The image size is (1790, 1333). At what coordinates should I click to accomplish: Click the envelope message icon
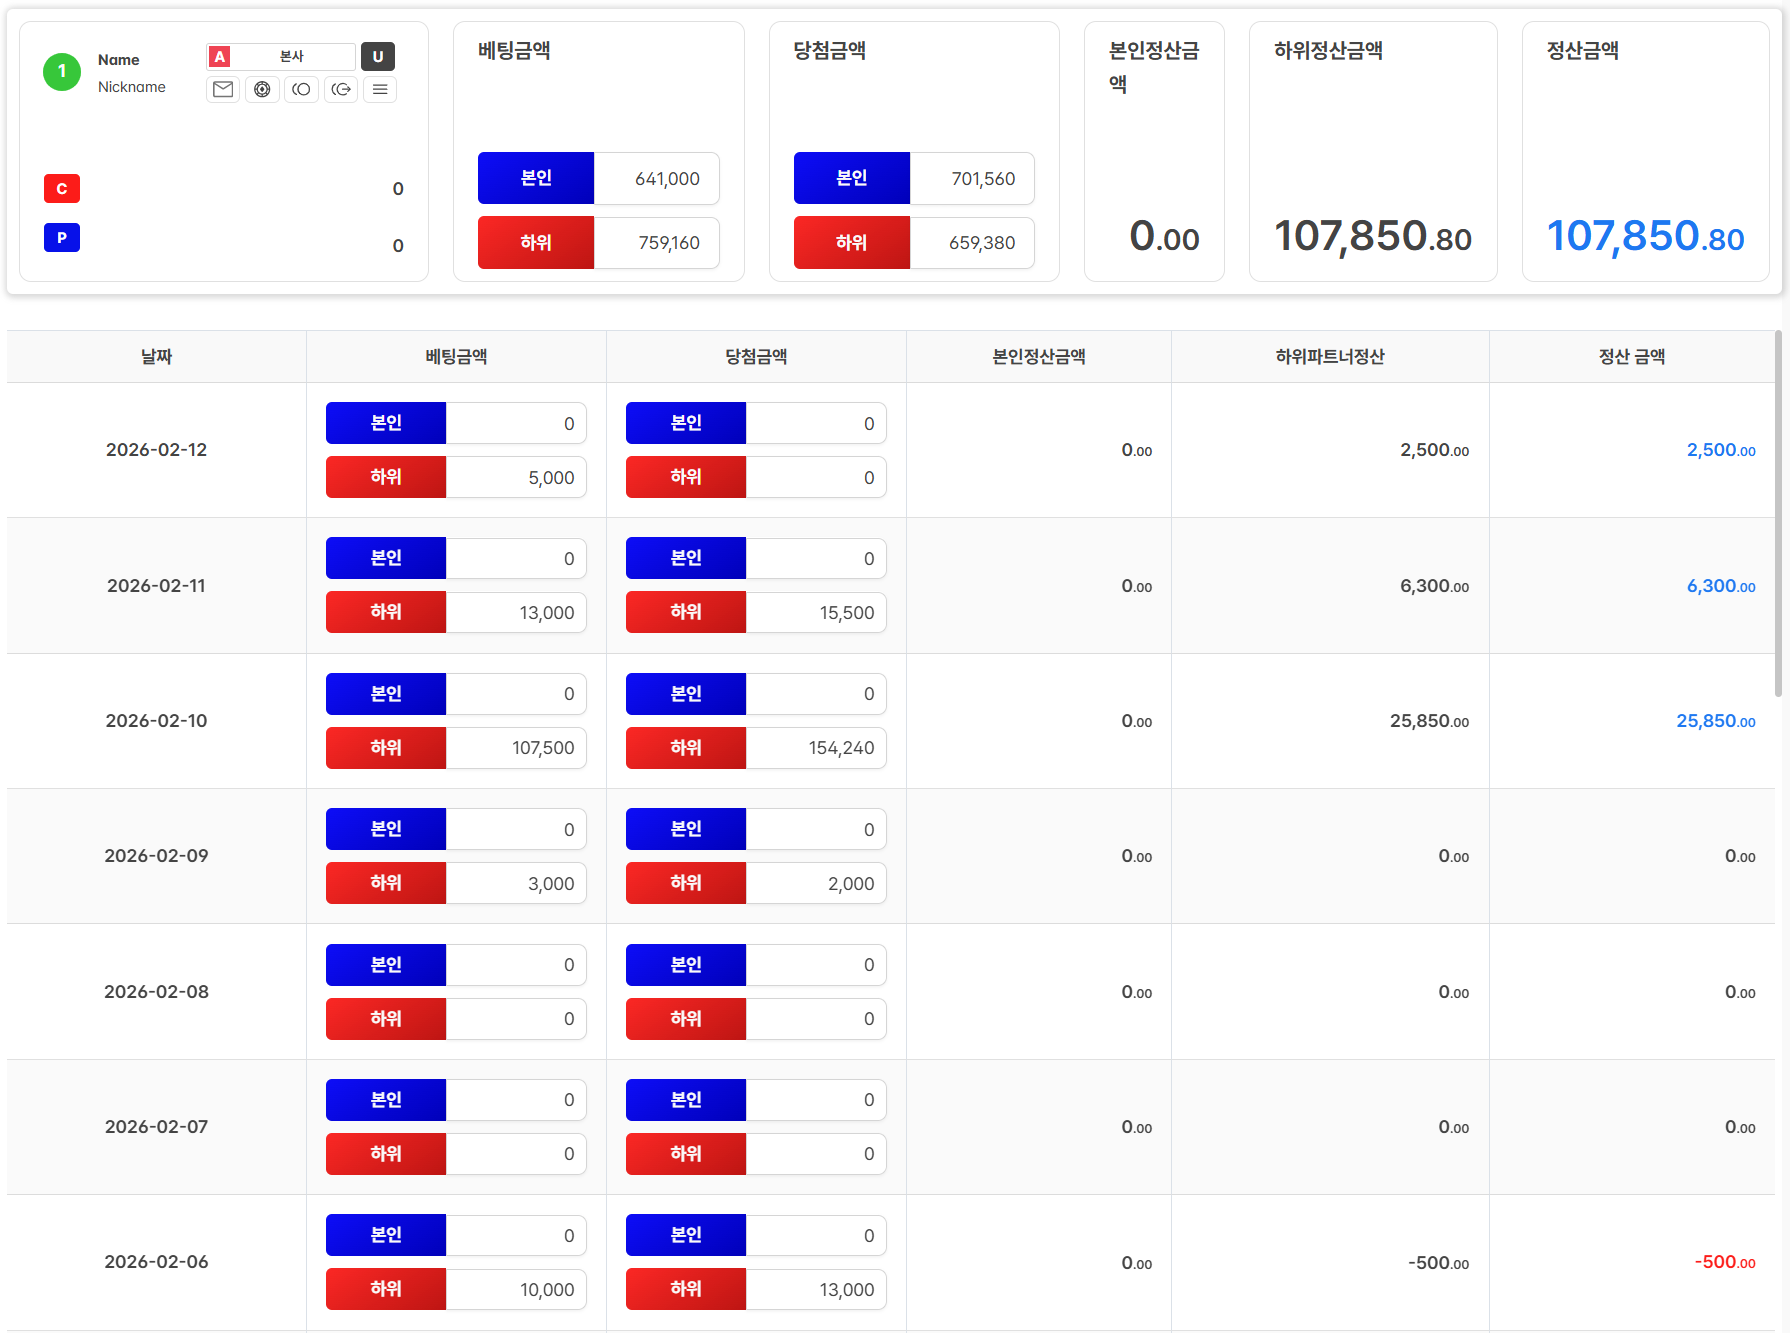(x=223, y=90)
